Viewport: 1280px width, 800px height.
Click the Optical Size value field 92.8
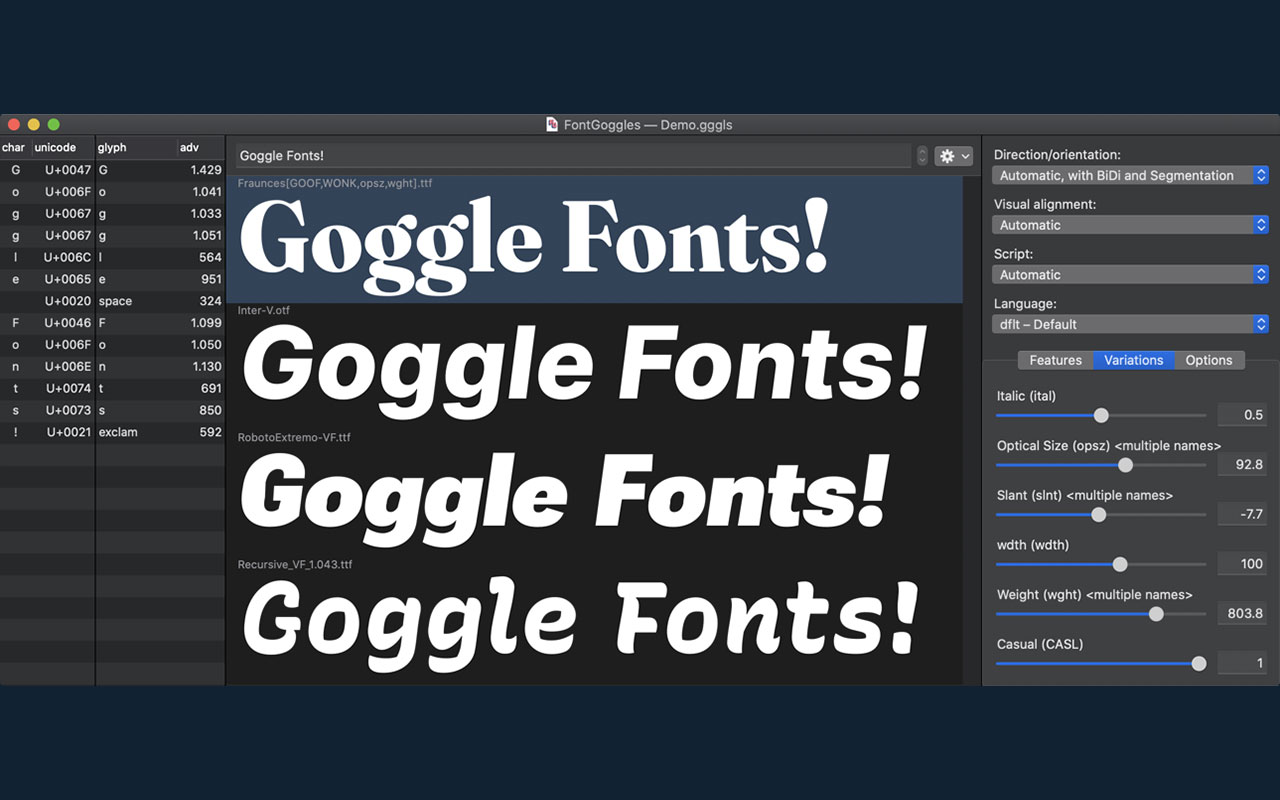[1242, 465]
